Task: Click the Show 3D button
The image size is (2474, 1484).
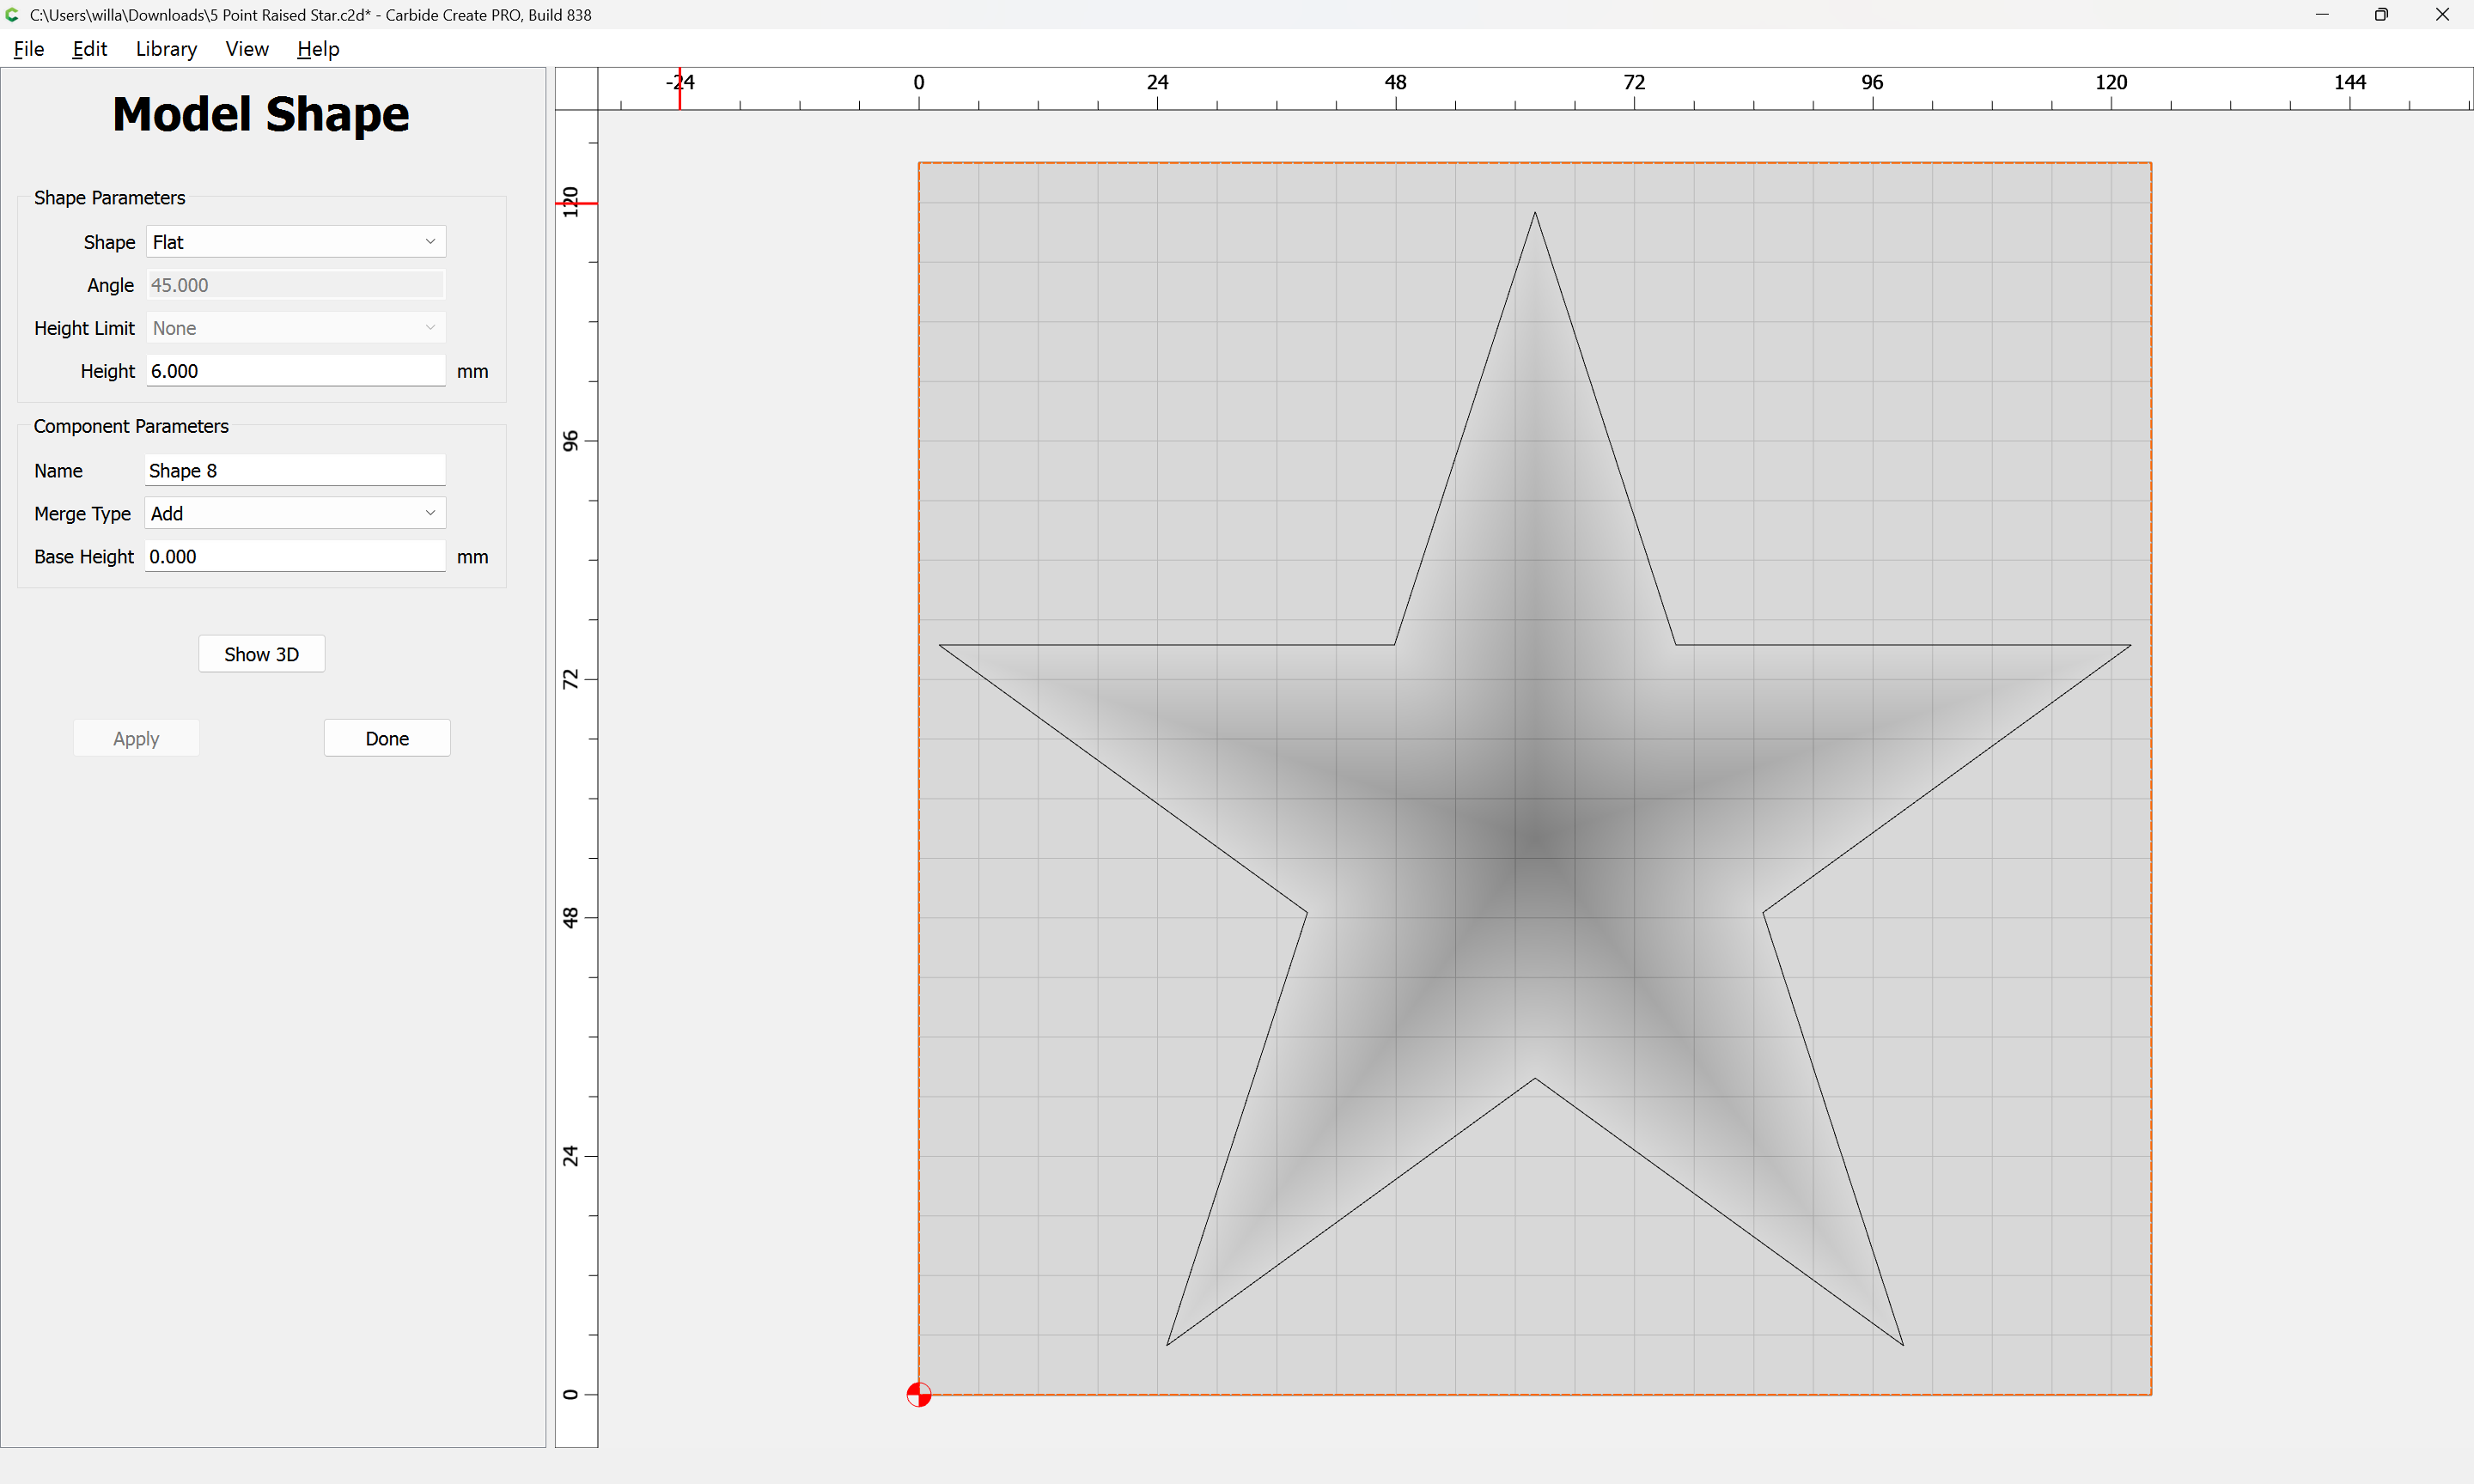Action: pos(261,654)
